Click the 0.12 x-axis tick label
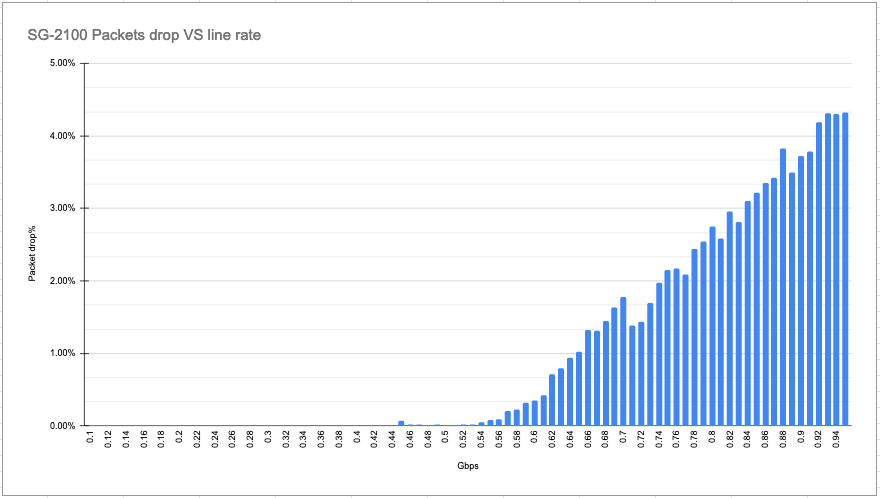 click(108, 438)
